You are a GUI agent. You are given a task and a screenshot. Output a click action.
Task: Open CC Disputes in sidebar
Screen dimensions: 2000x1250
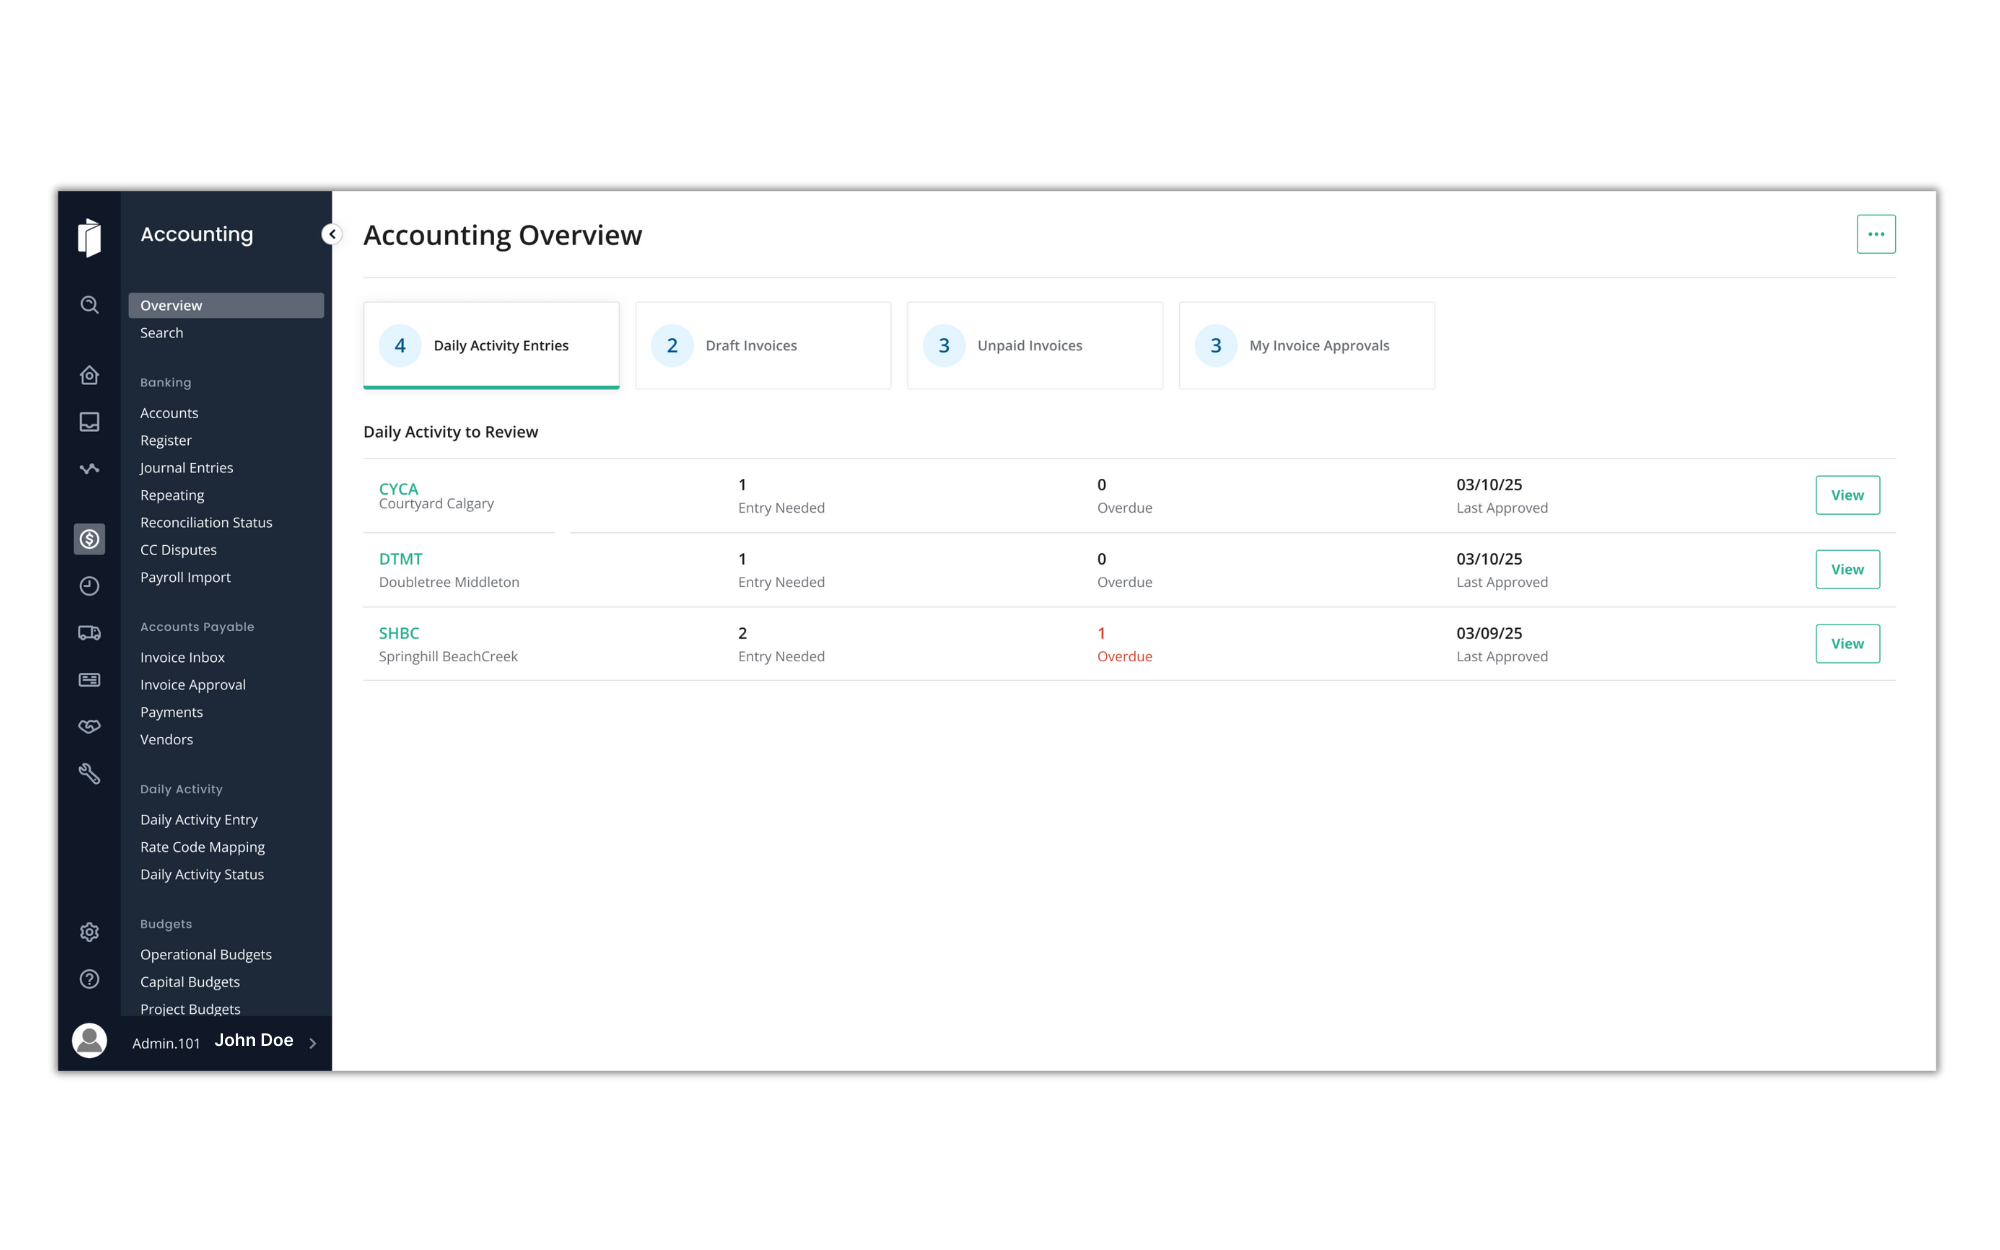pyautogui.click(x=178, y=550)
